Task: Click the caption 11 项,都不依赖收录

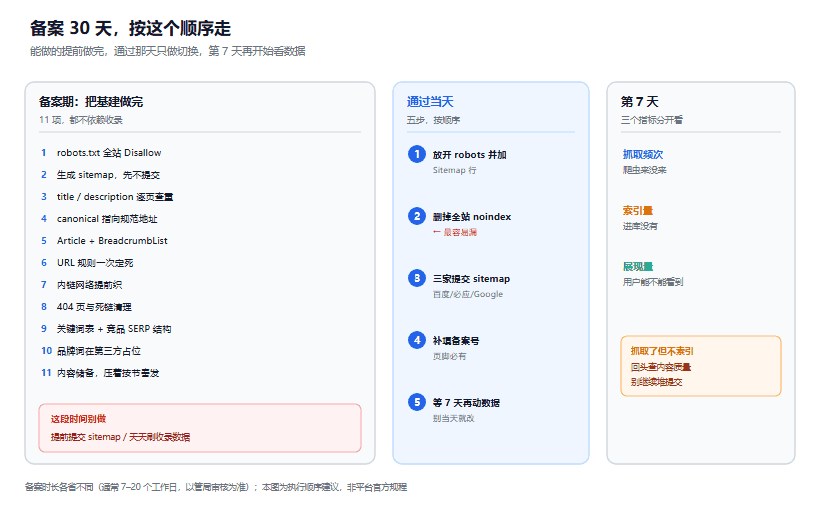Action: 81,120
